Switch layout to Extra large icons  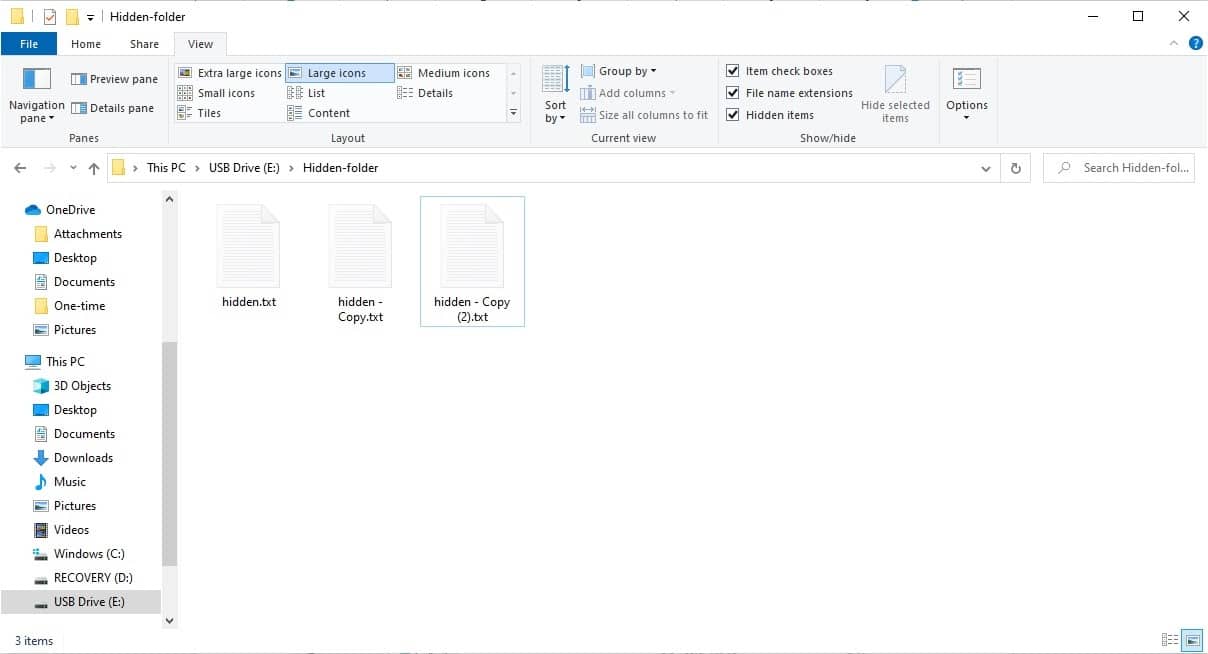point(230,72)
